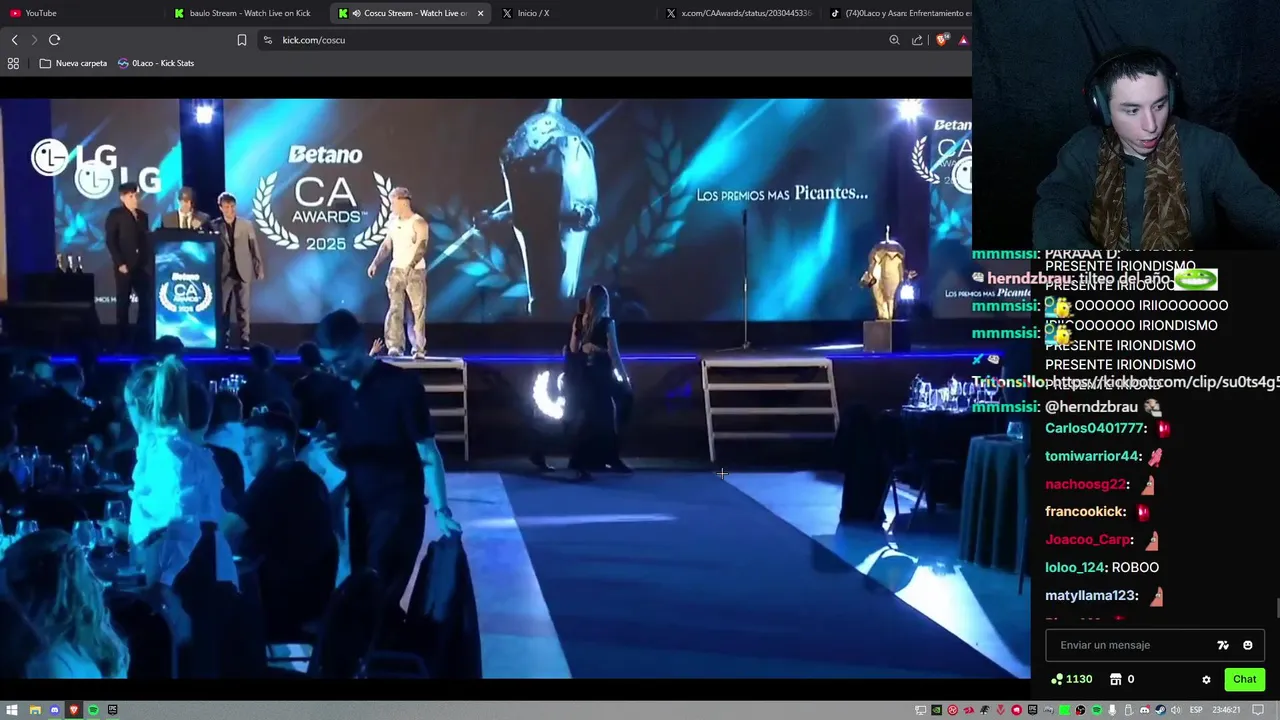Open chat settings gear

tap(1206, 679)
